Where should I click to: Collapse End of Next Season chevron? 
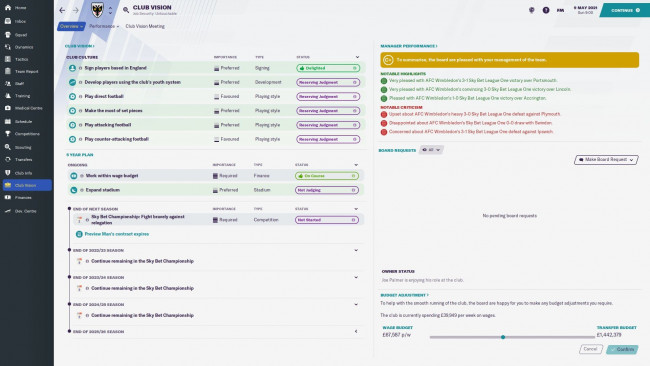pyautogui.click(x=356, y=209)
